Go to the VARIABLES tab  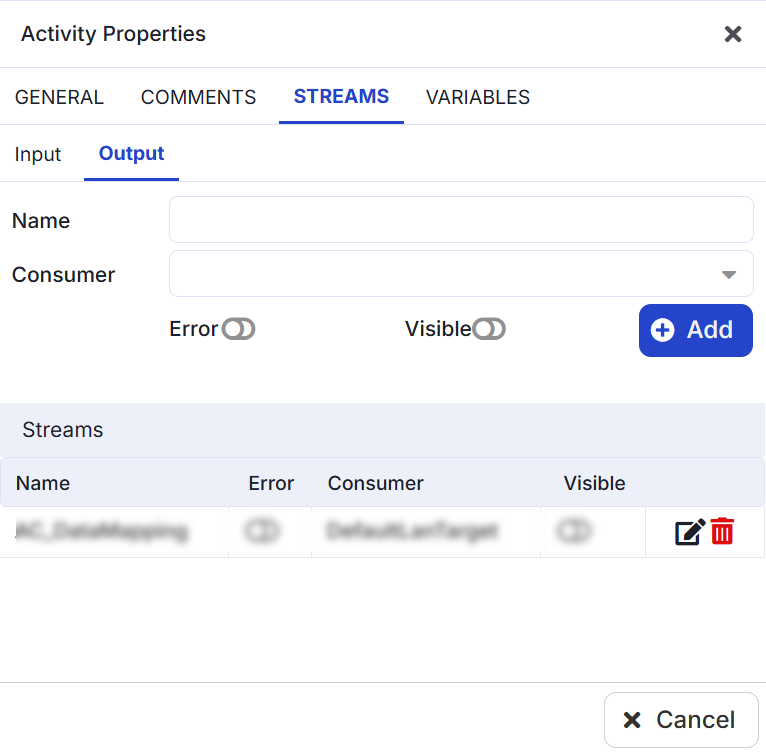click(x=478, y=97)
